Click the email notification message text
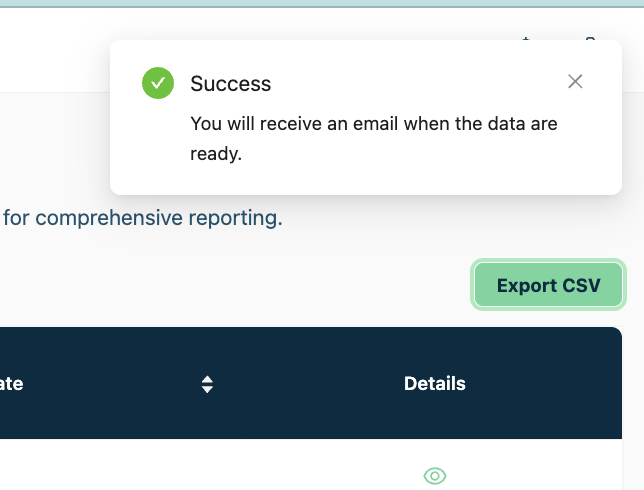Viewport: 644px width, 490px height. point(373,139)
